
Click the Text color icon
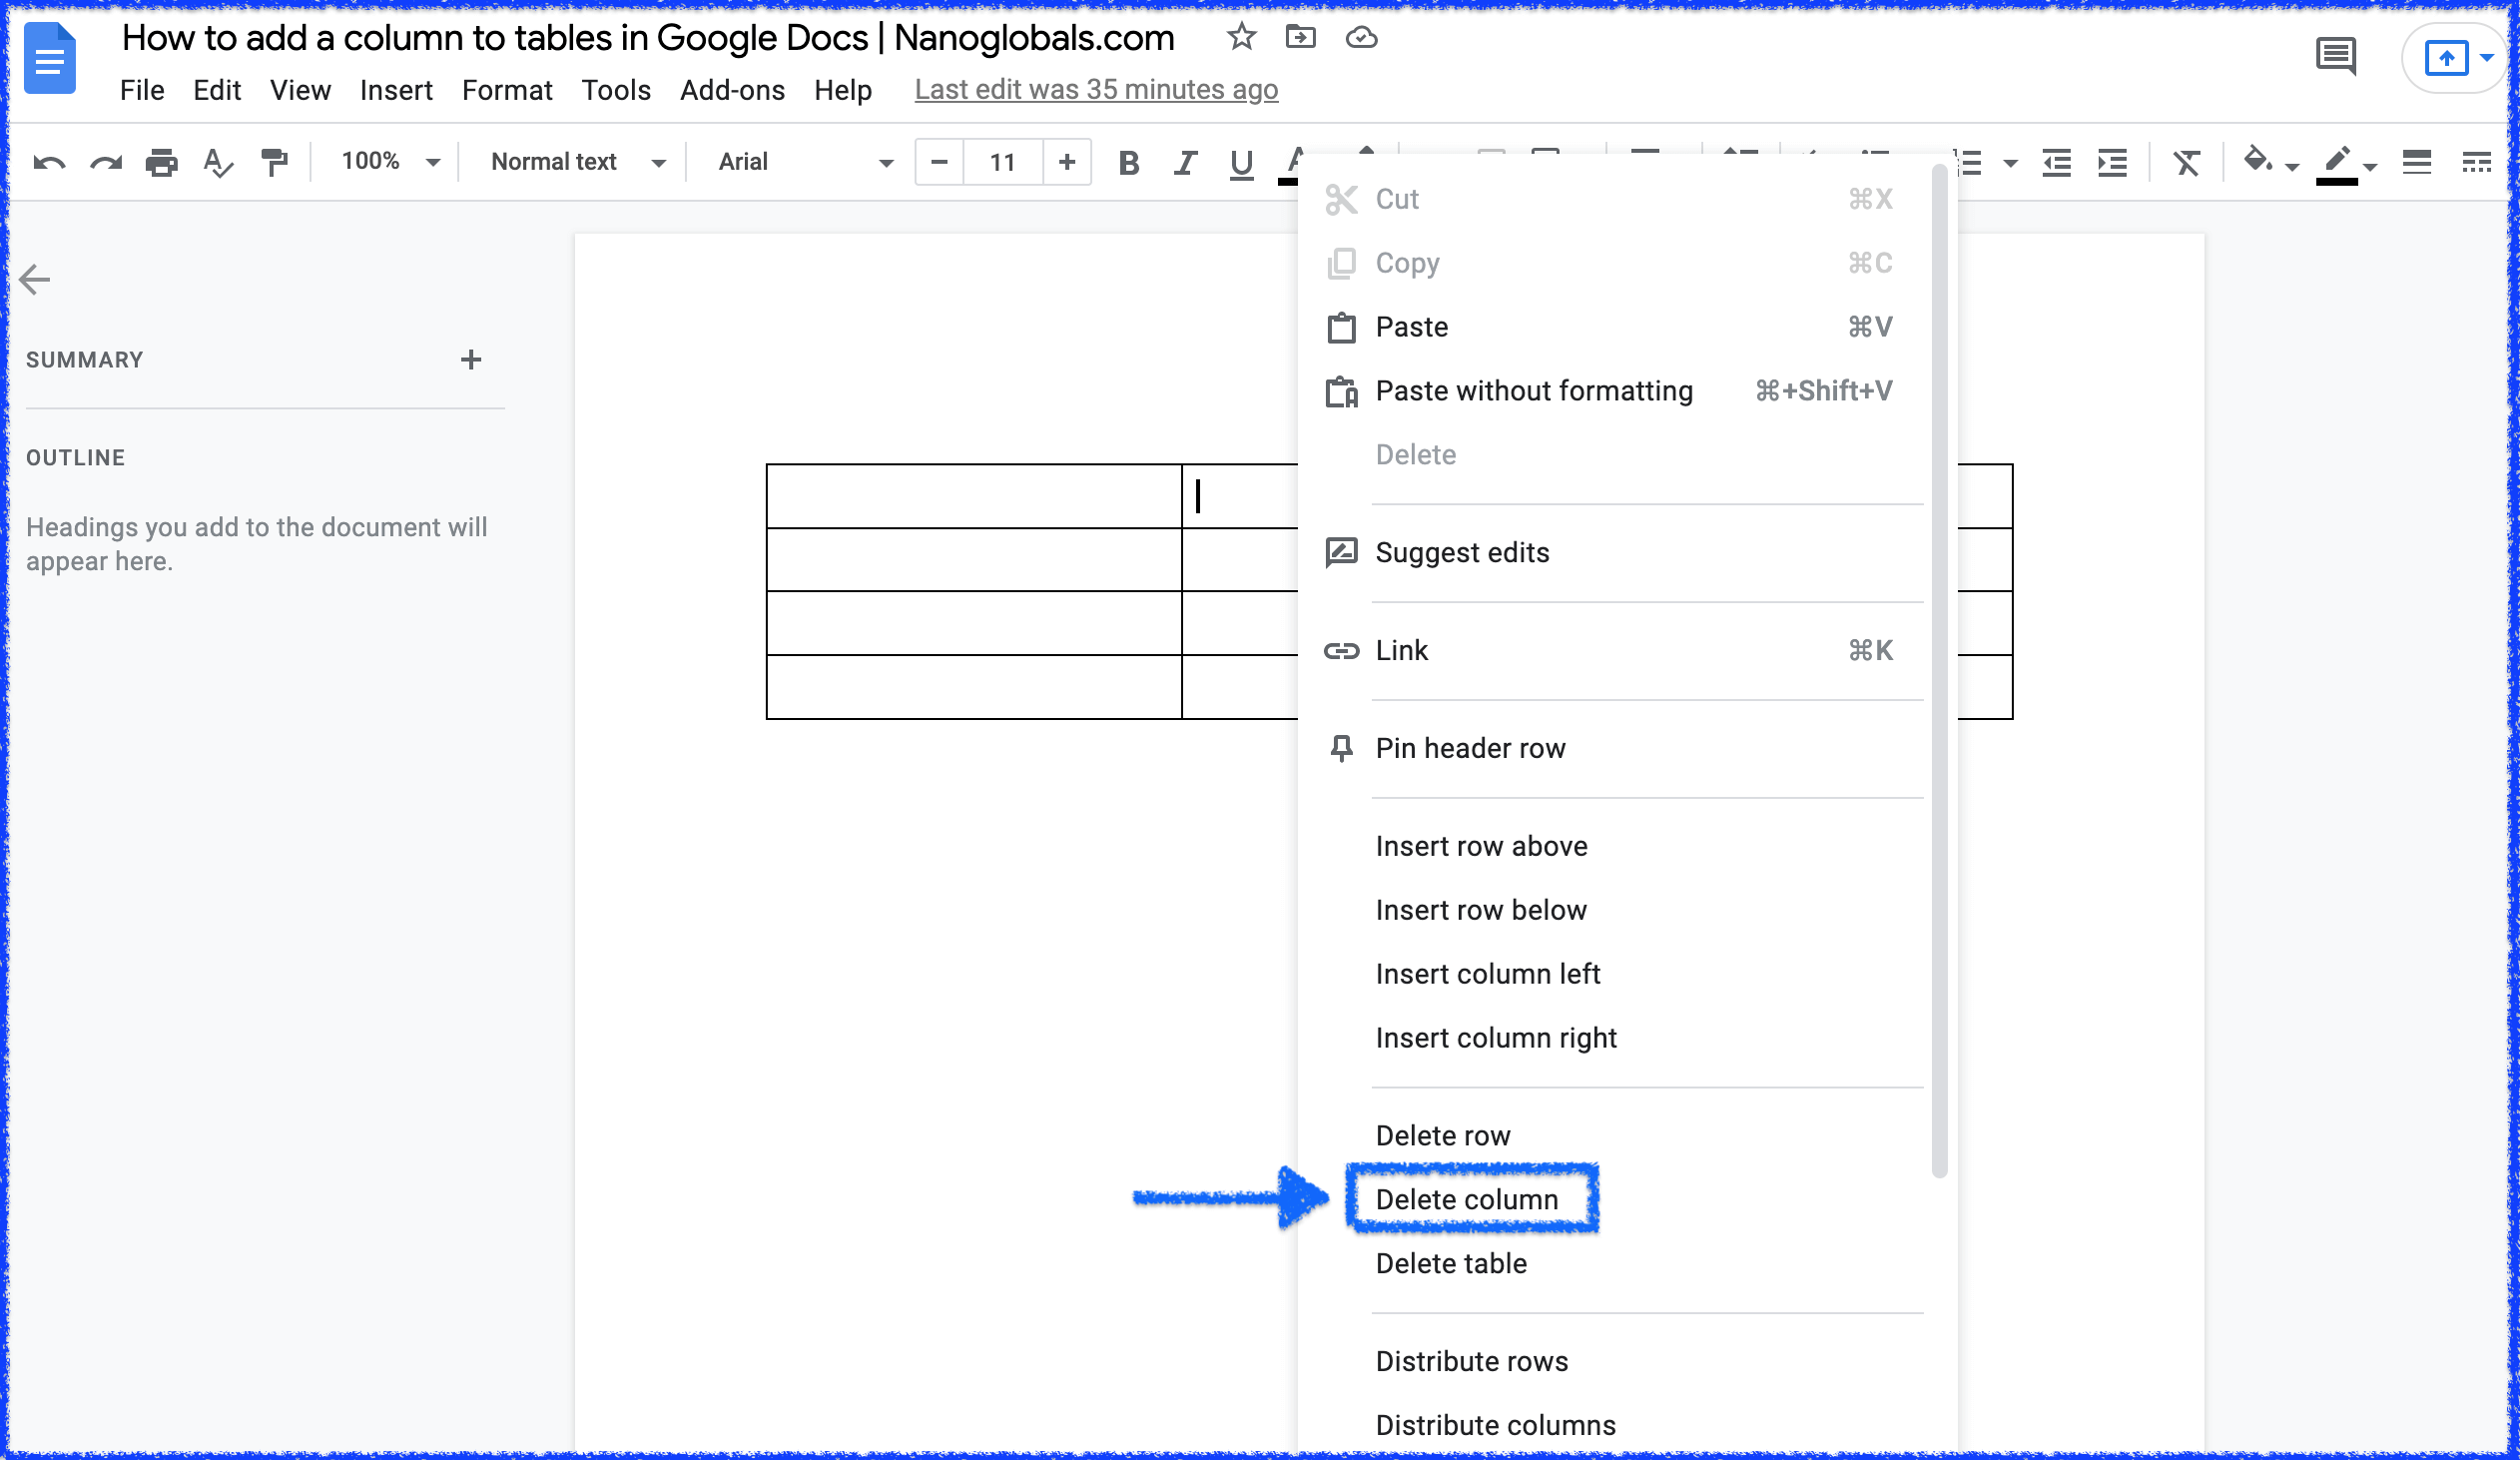tap(1301, 162)
